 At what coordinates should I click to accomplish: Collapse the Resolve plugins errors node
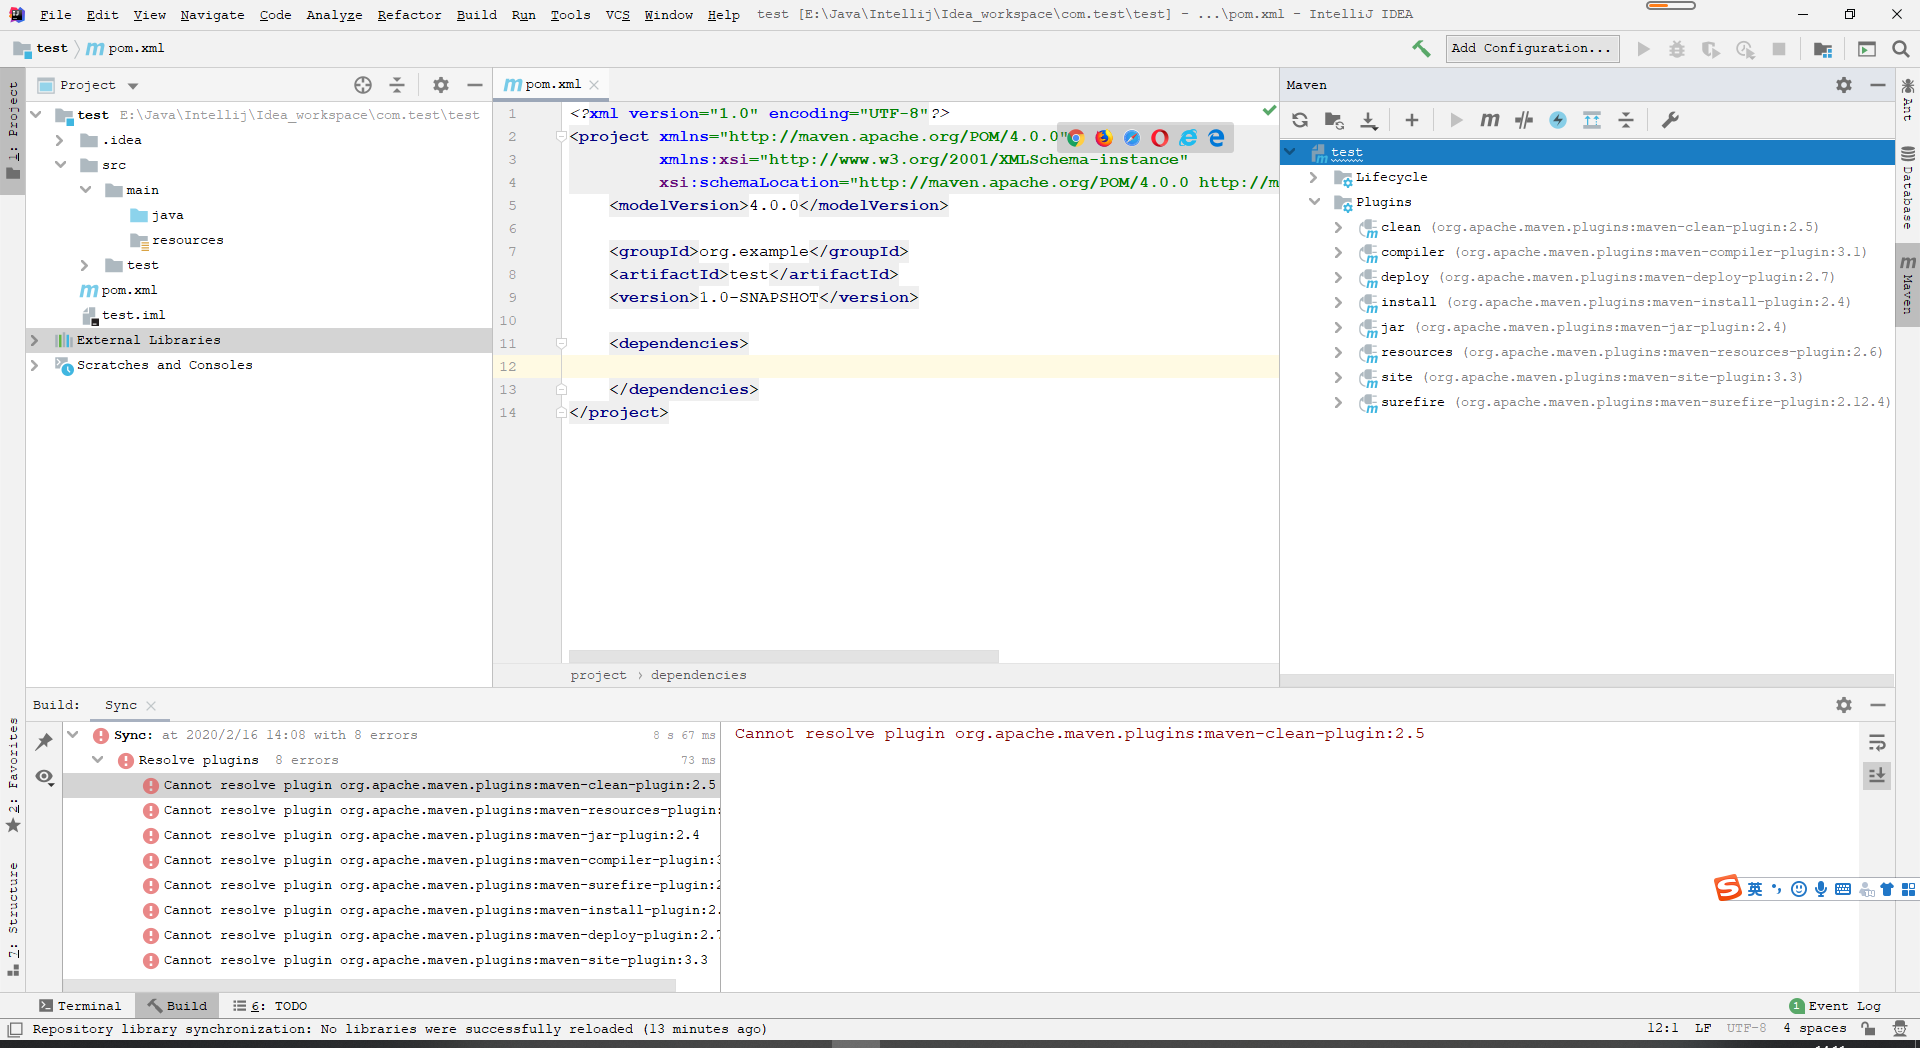point(97,760)
